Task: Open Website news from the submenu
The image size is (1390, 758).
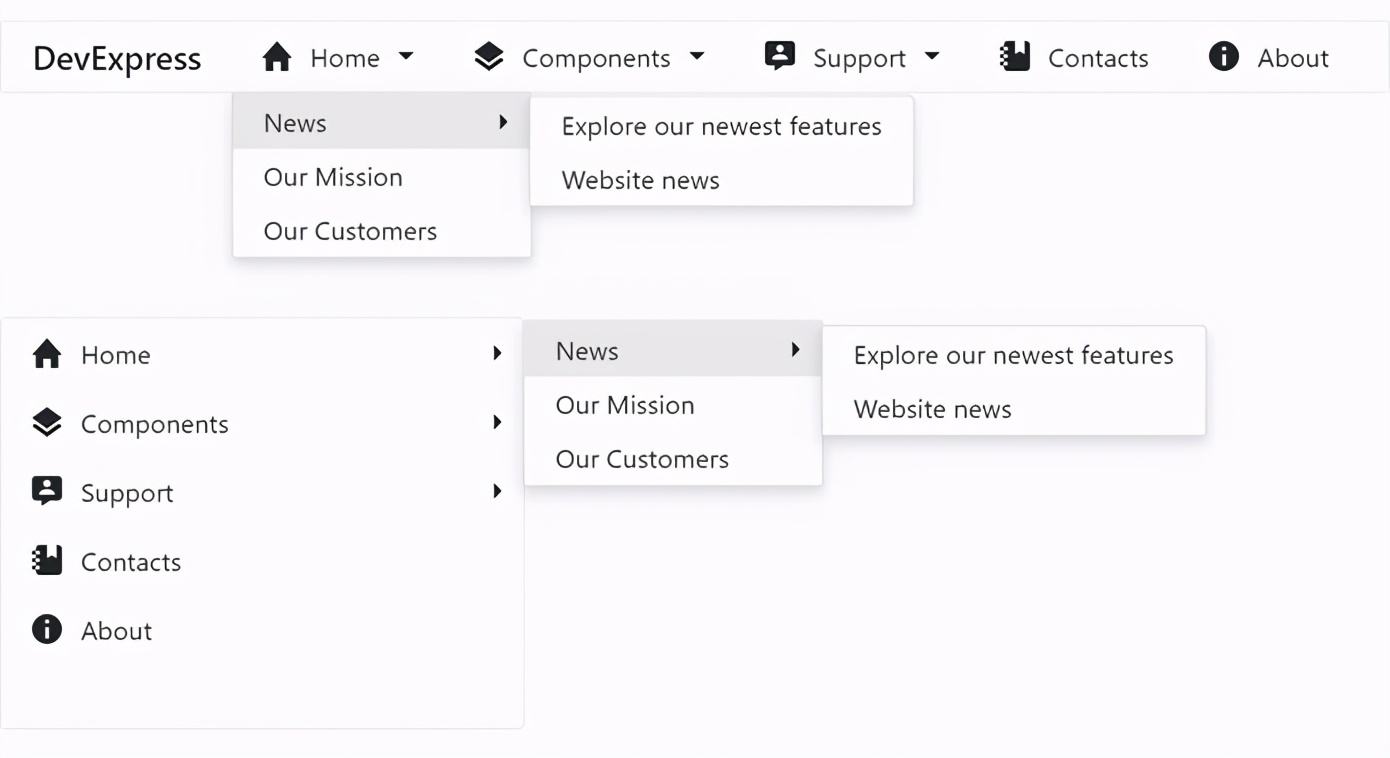Action: coord(931,408)
